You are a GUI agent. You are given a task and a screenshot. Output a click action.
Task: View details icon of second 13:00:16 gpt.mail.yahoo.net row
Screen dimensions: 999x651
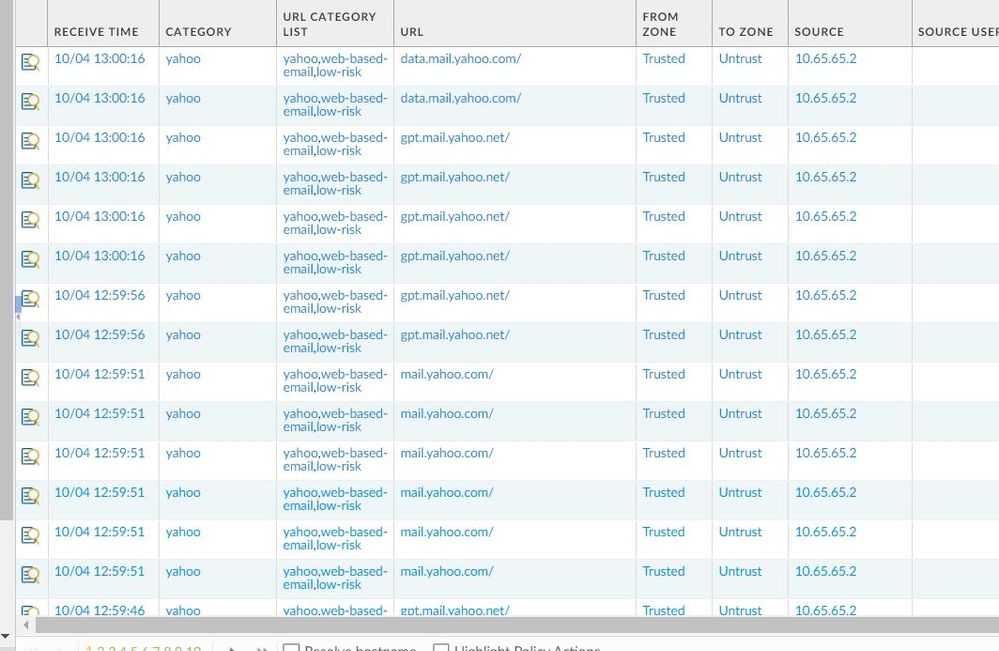click(x=30, y=181)
